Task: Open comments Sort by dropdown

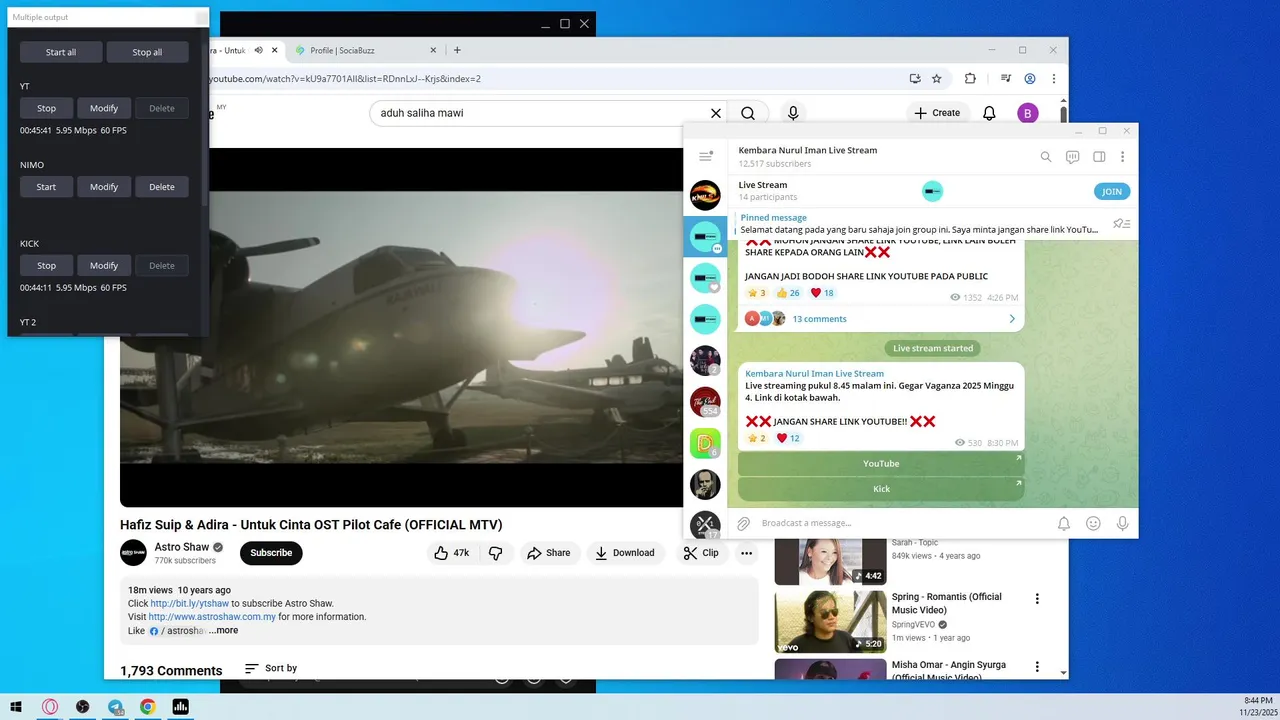Action: pos(271,668)
